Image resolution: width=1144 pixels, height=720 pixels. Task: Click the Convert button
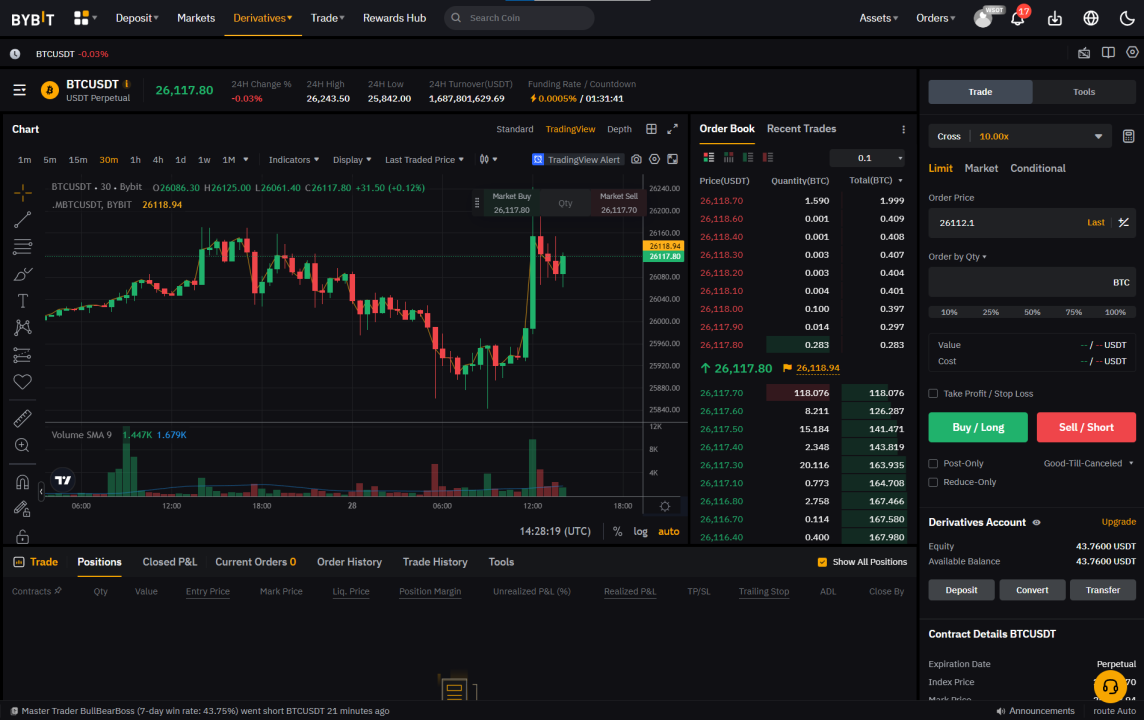pyautogui.click(x=1032, y=590)
